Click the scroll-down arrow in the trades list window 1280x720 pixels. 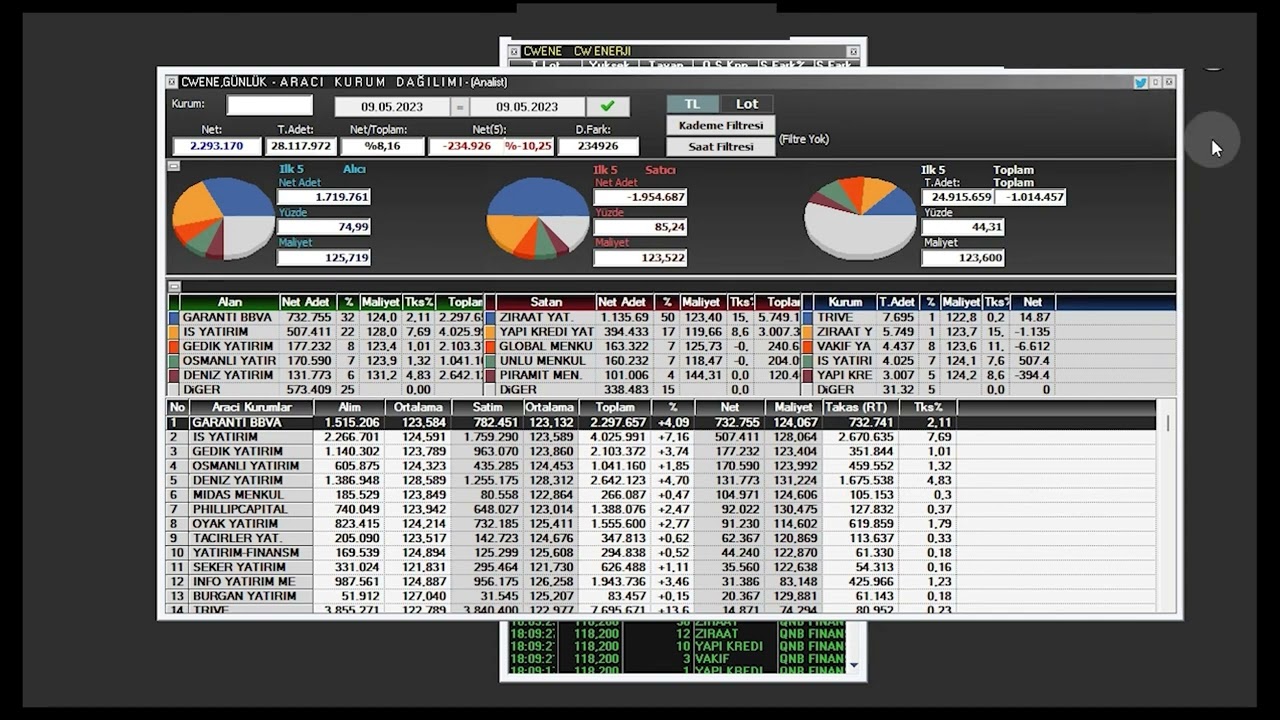click(x=854, y=664)
